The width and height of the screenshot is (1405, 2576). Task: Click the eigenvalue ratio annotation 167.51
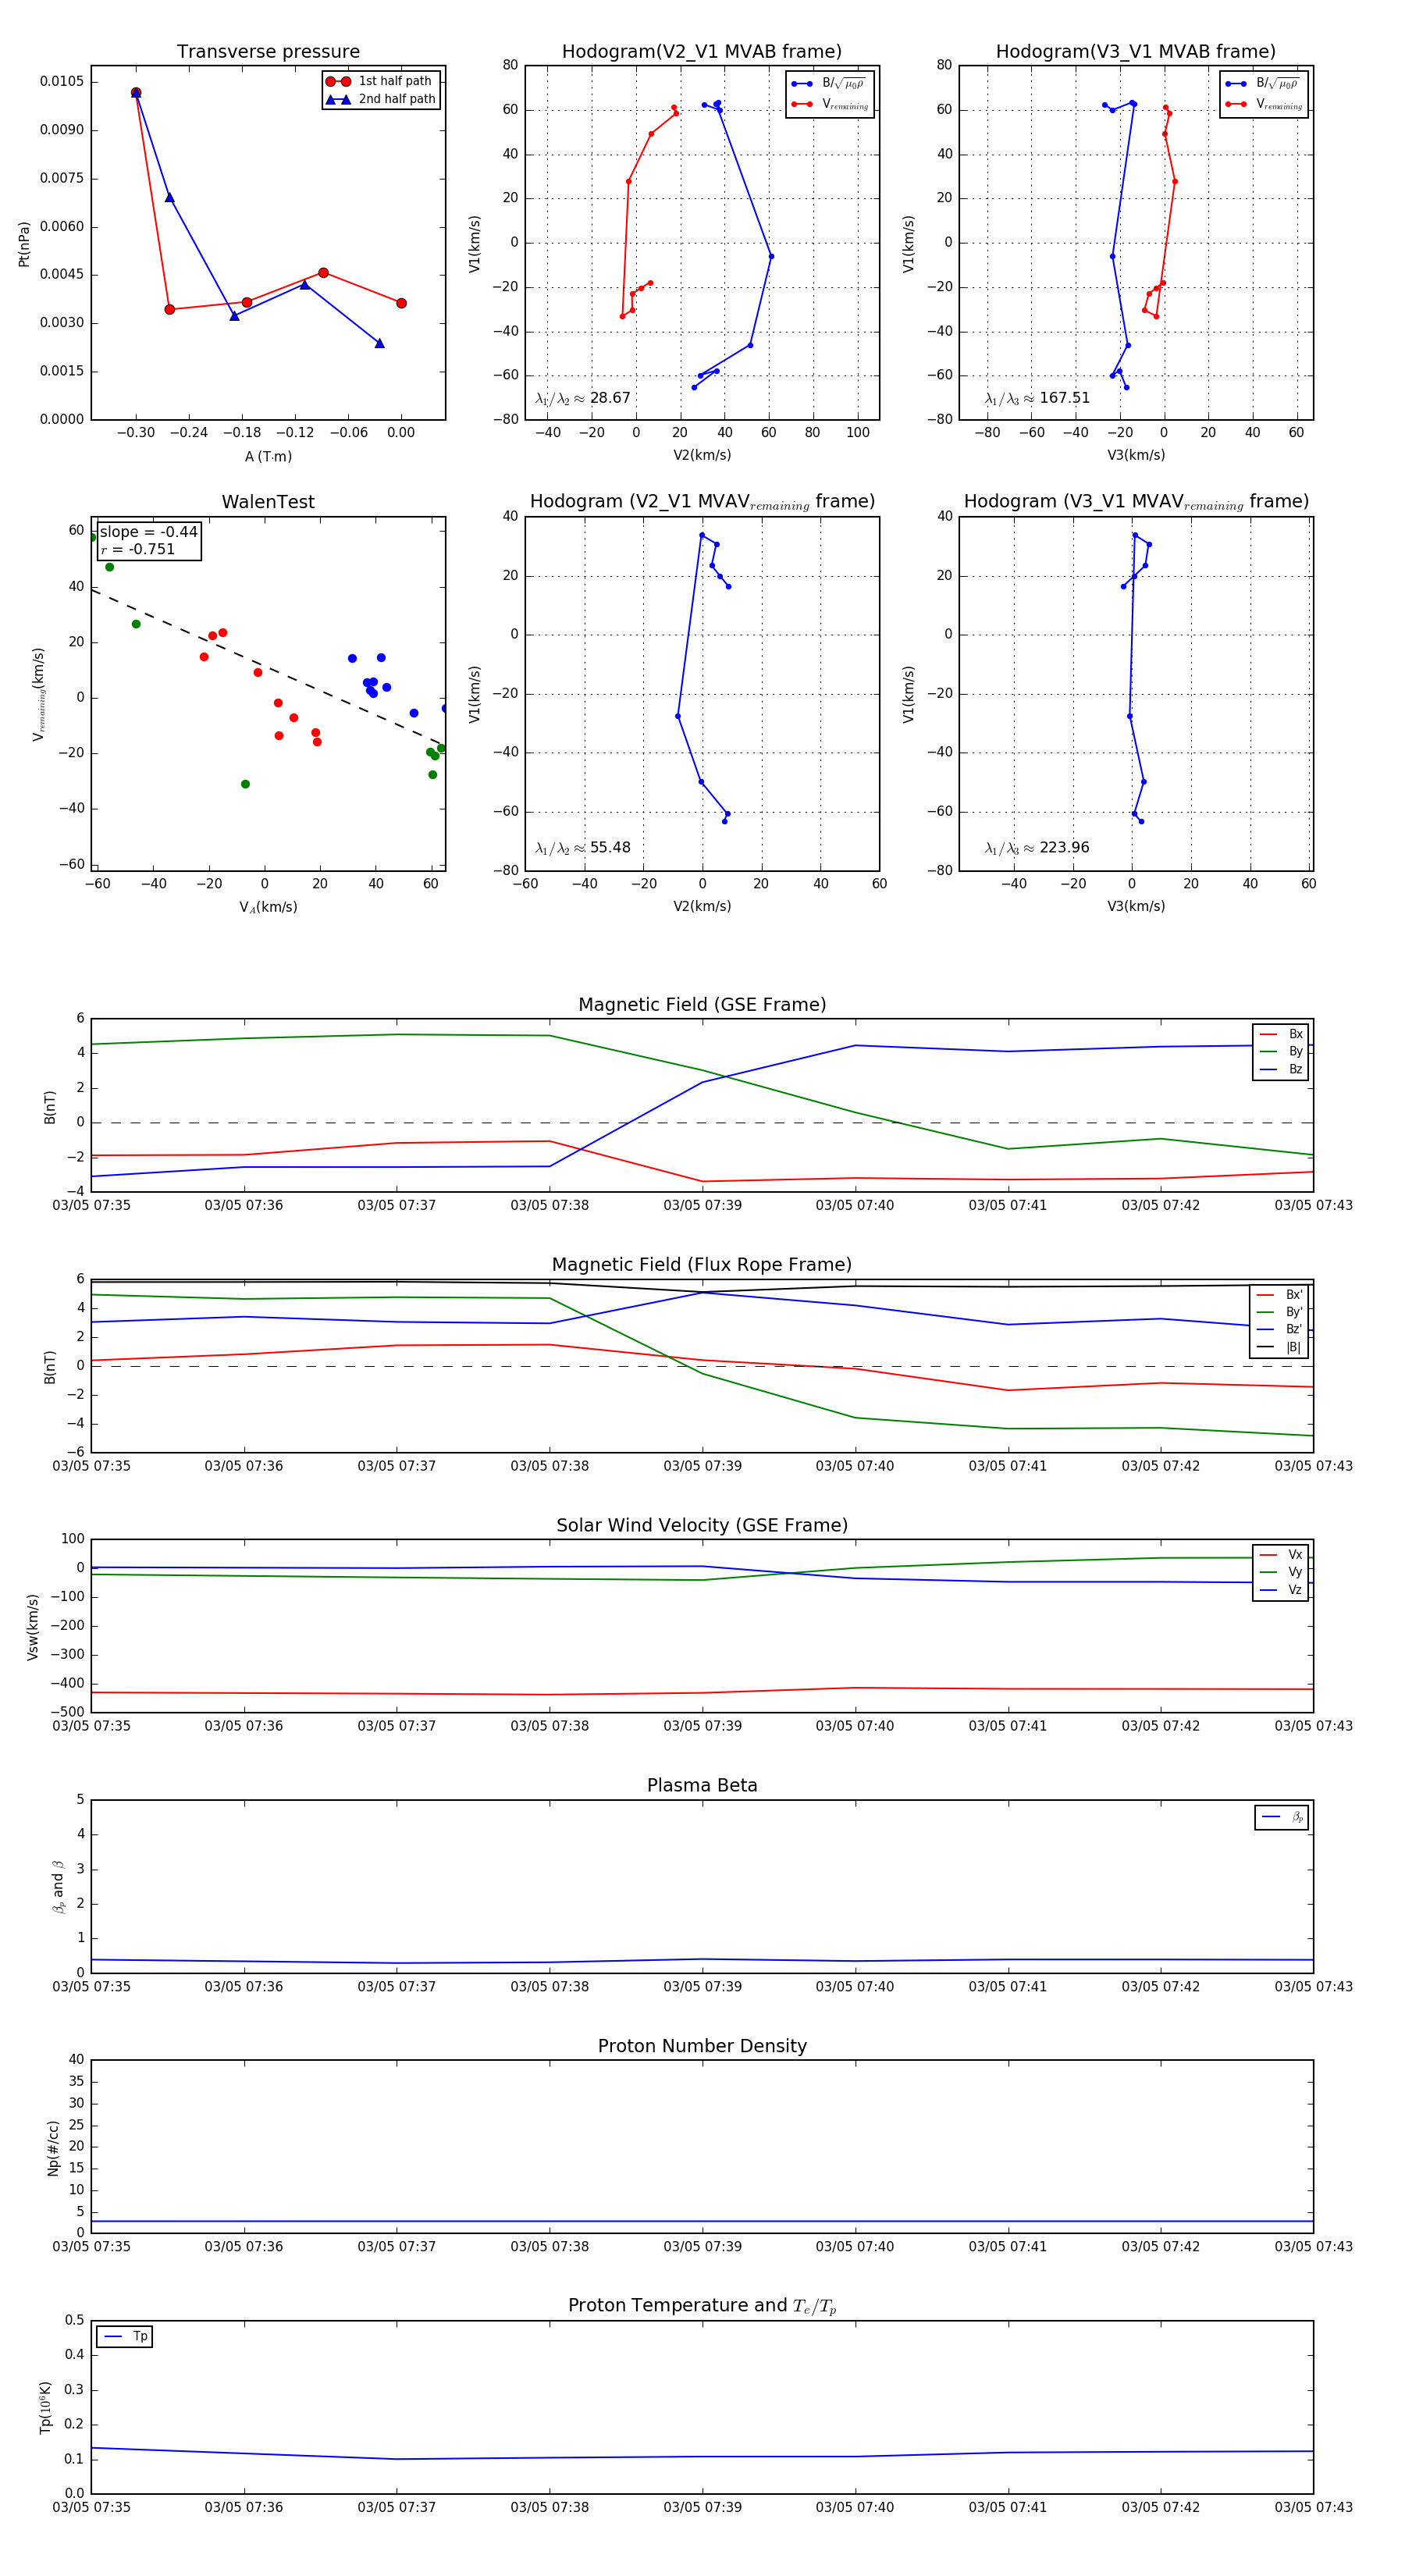[x=1037, y=398]
